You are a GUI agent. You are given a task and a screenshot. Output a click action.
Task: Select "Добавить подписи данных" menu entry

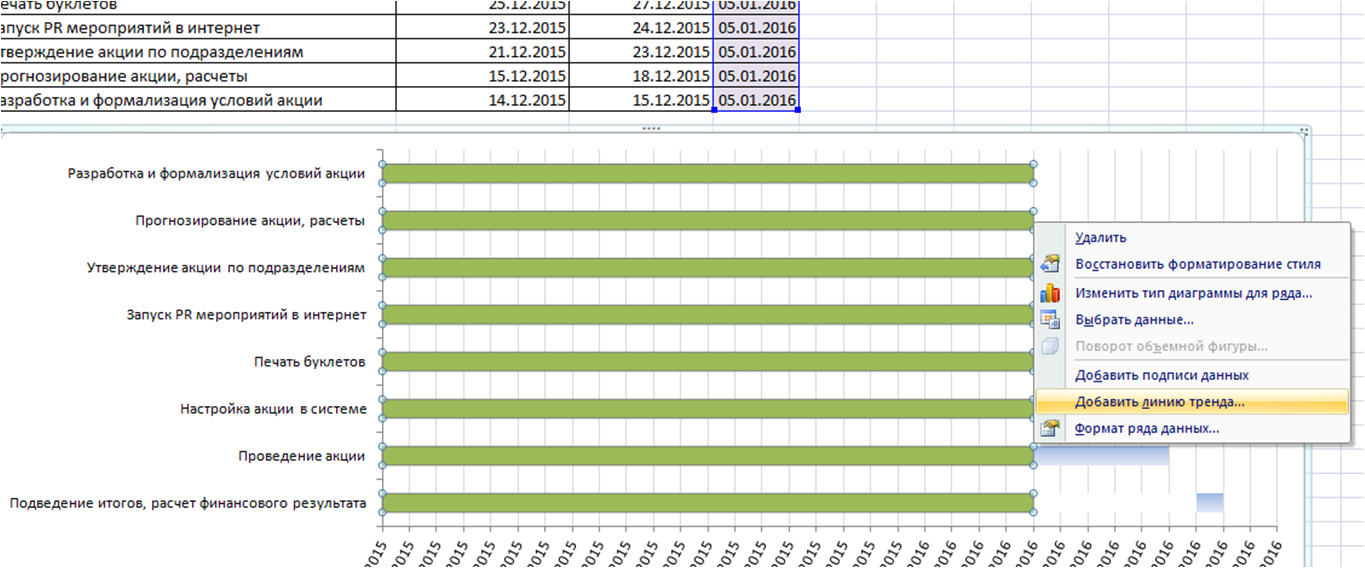[x=1161, y=375]
